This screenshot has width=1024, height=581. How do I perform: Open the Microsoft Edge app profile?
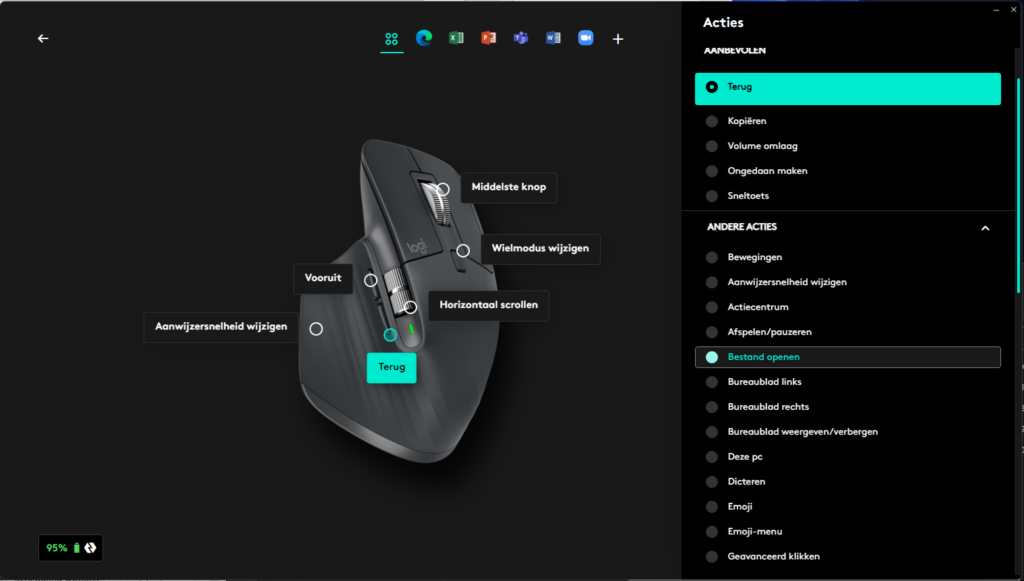click(x=424, y=38)
